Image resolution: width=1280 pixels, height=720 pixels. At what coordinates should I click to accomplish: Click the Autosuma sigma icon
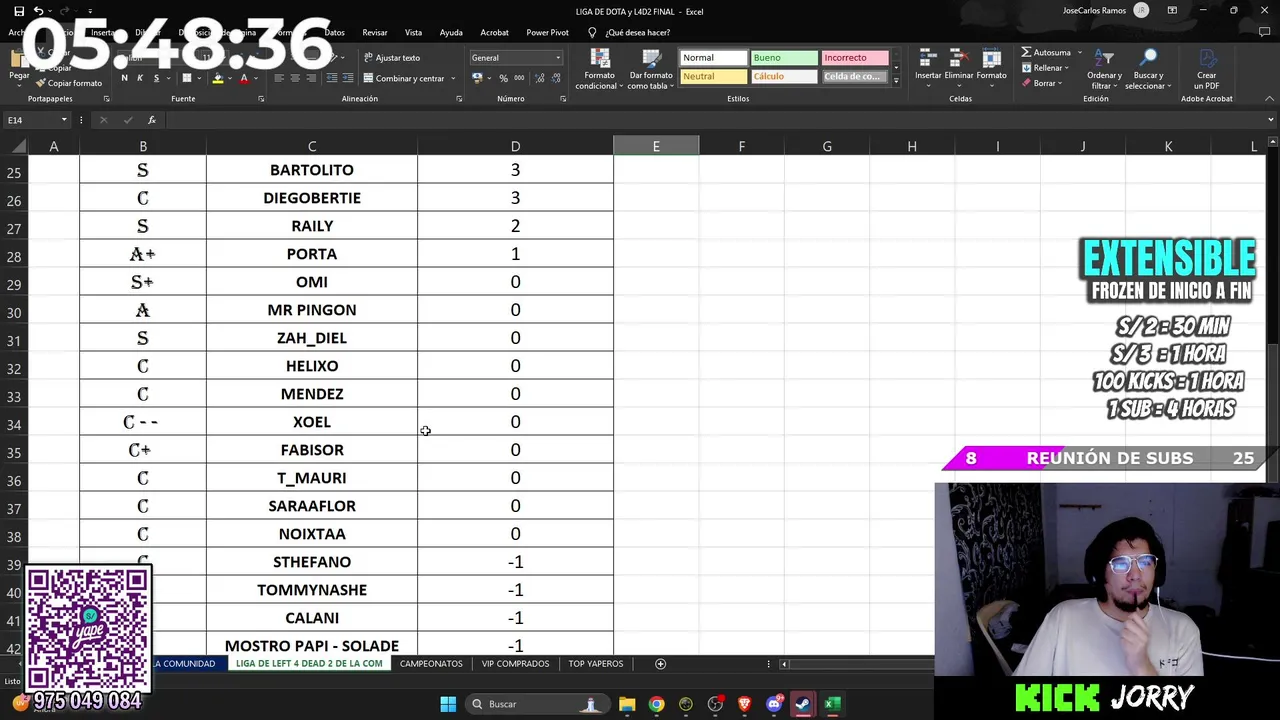point(1027,52)
